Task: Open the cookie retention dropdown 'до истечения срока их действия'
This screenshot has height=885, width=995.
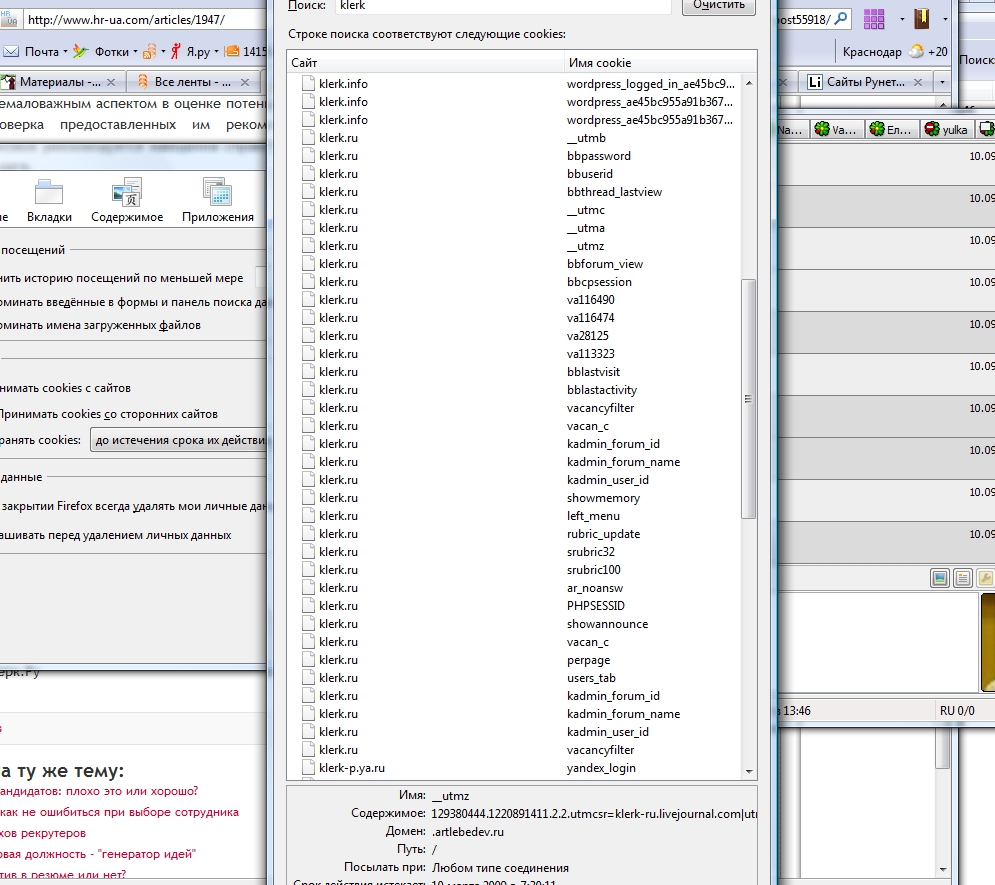Action: click(x=179, y=440)
